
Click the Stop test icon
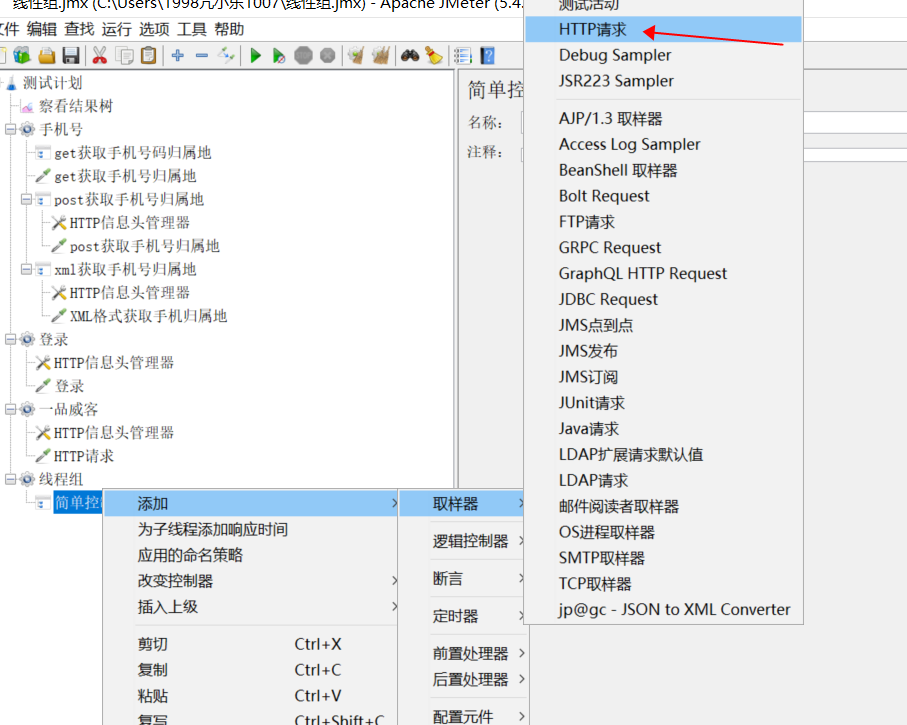303,56
